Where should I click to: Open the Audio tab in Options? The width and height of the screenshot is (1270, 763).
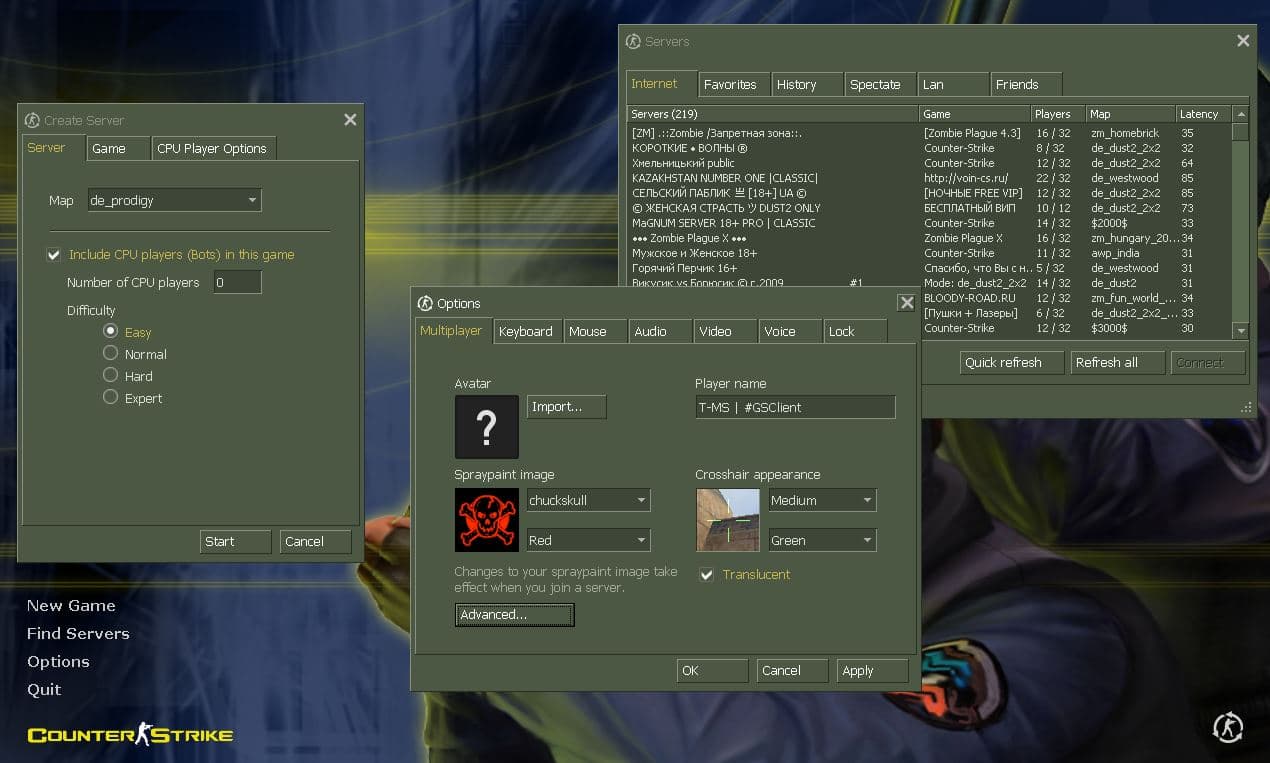tap(660, 331)
